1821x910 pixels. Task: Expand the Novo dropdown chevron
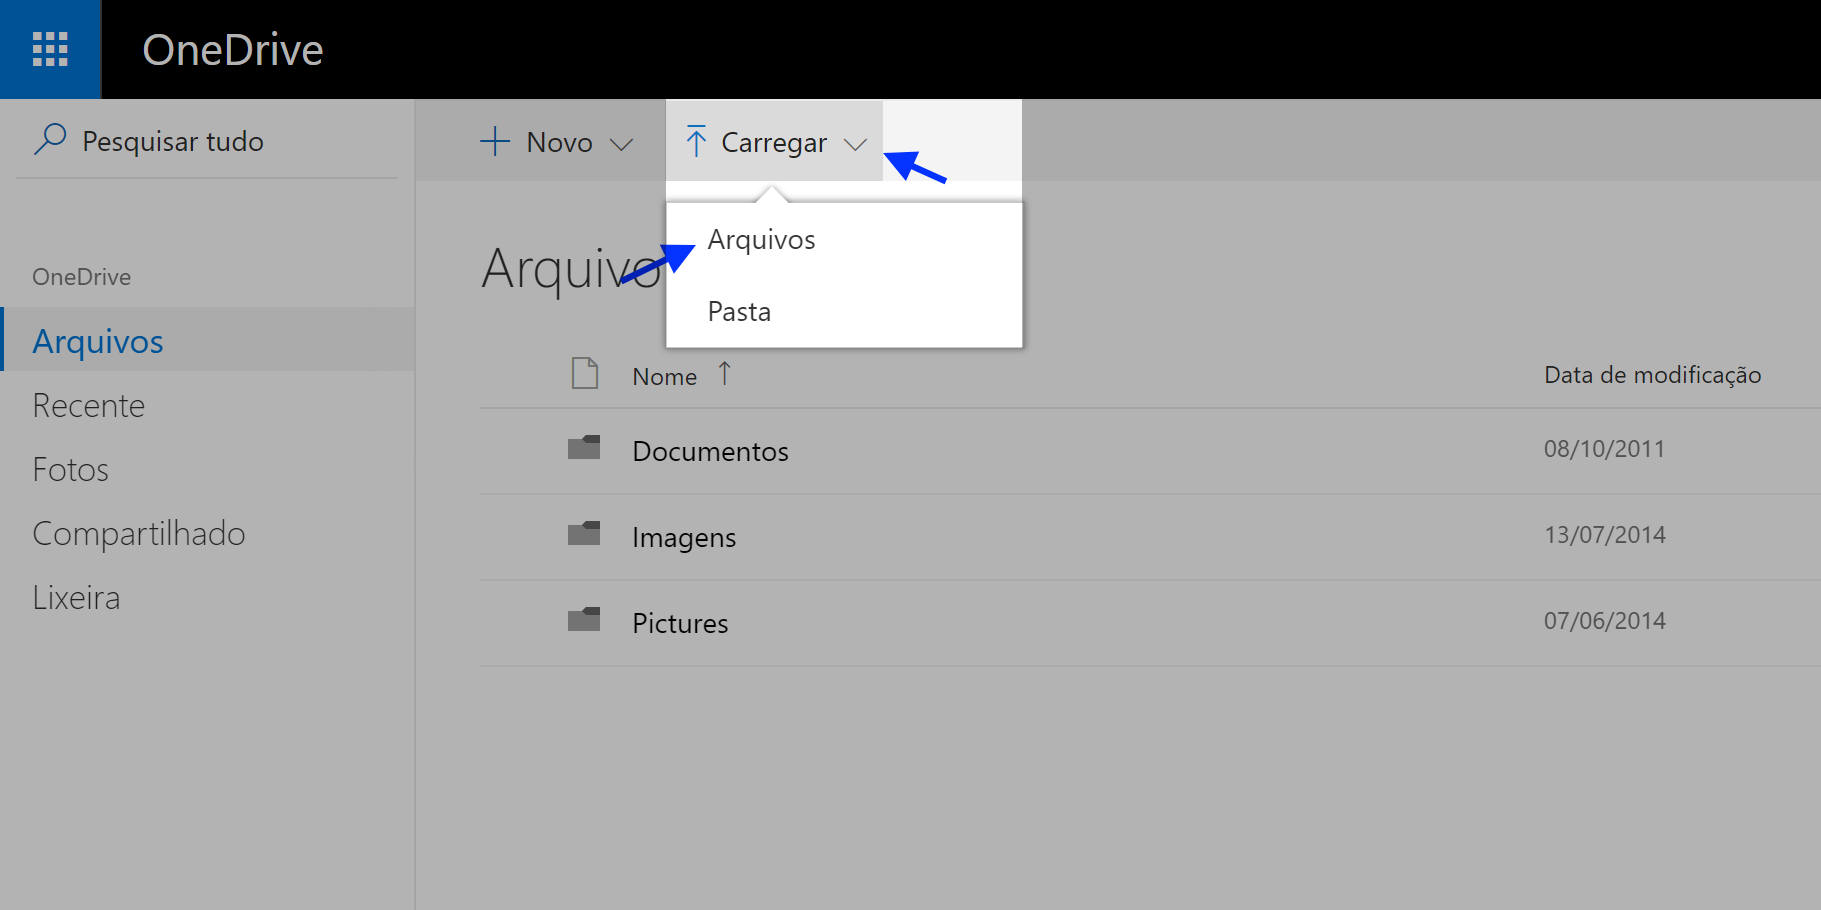622,144
